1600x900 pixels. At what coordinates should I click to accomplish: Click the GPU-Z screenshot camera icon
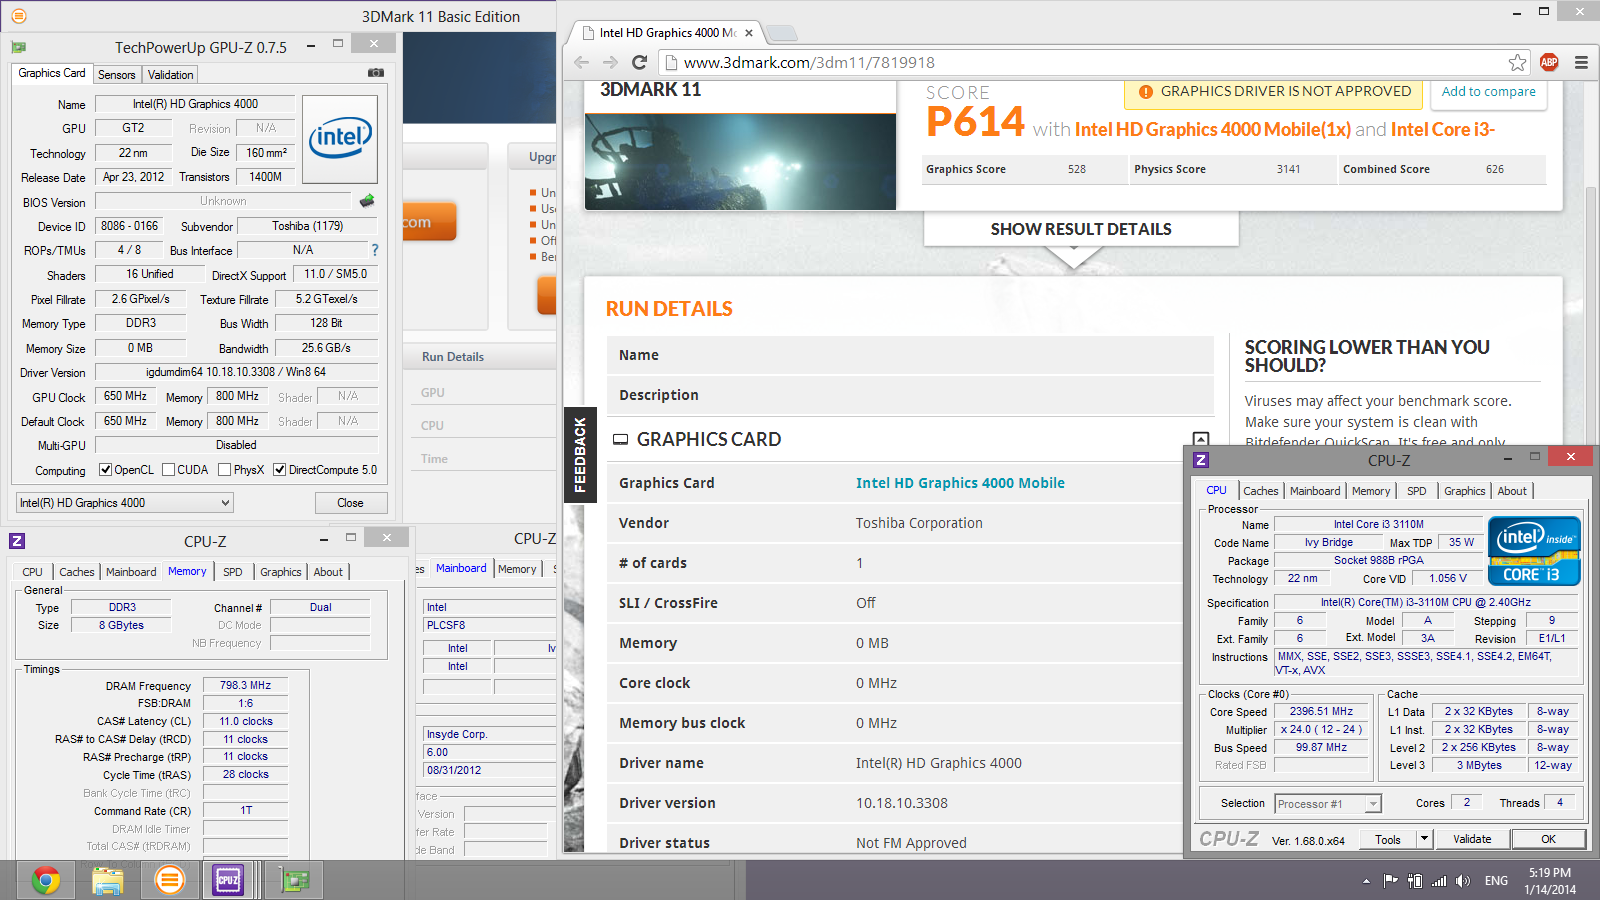point(376,73)
